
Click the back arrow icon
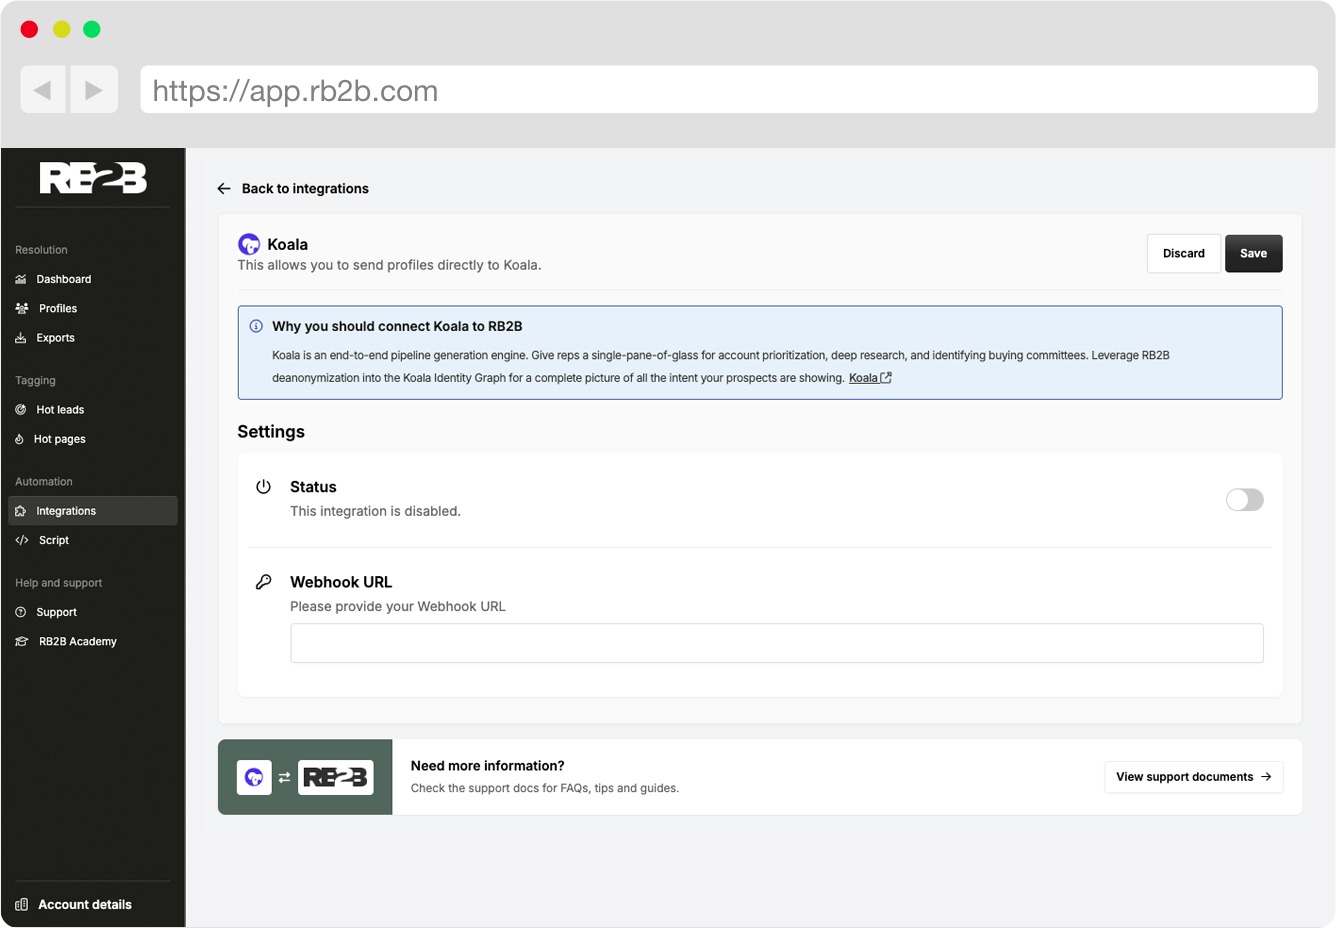(x=224, y=188)
